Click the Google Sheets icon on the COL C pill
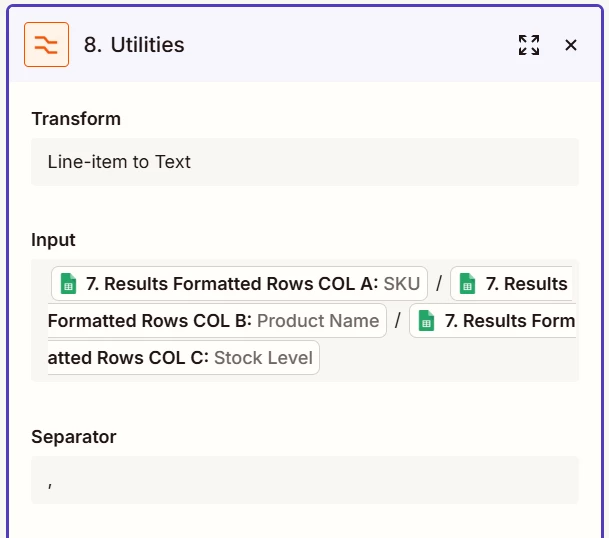The height and width of the screenshot is (538, 609). 426,321
